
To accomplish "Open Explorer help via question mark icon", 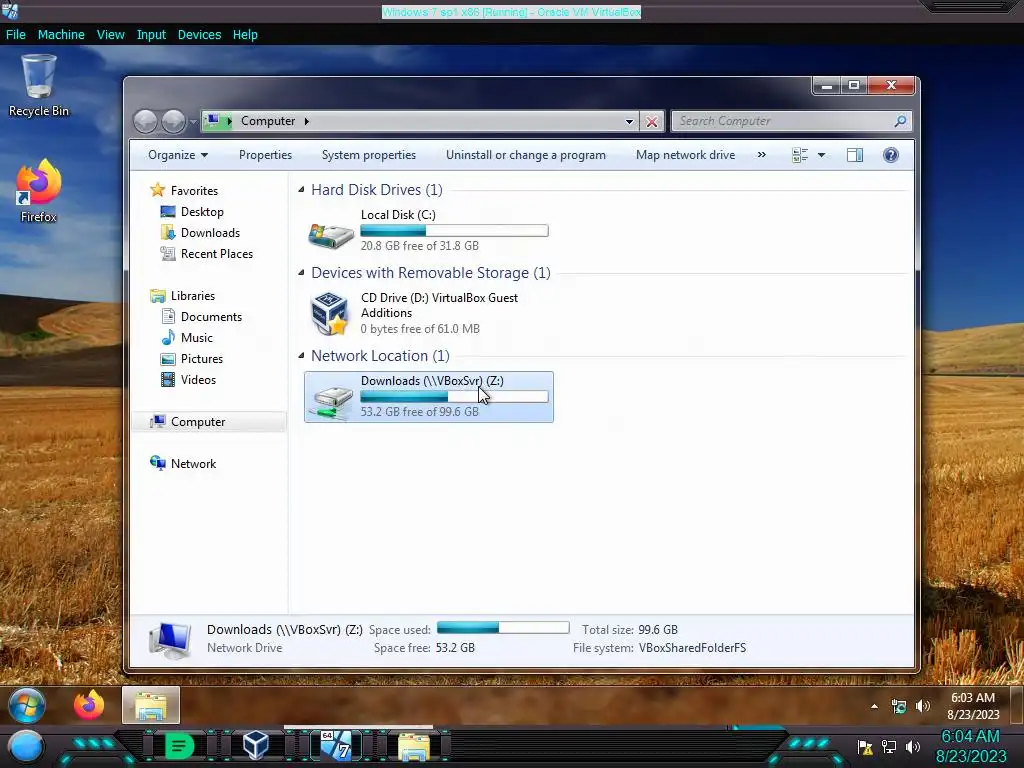I will pos(891,155).
